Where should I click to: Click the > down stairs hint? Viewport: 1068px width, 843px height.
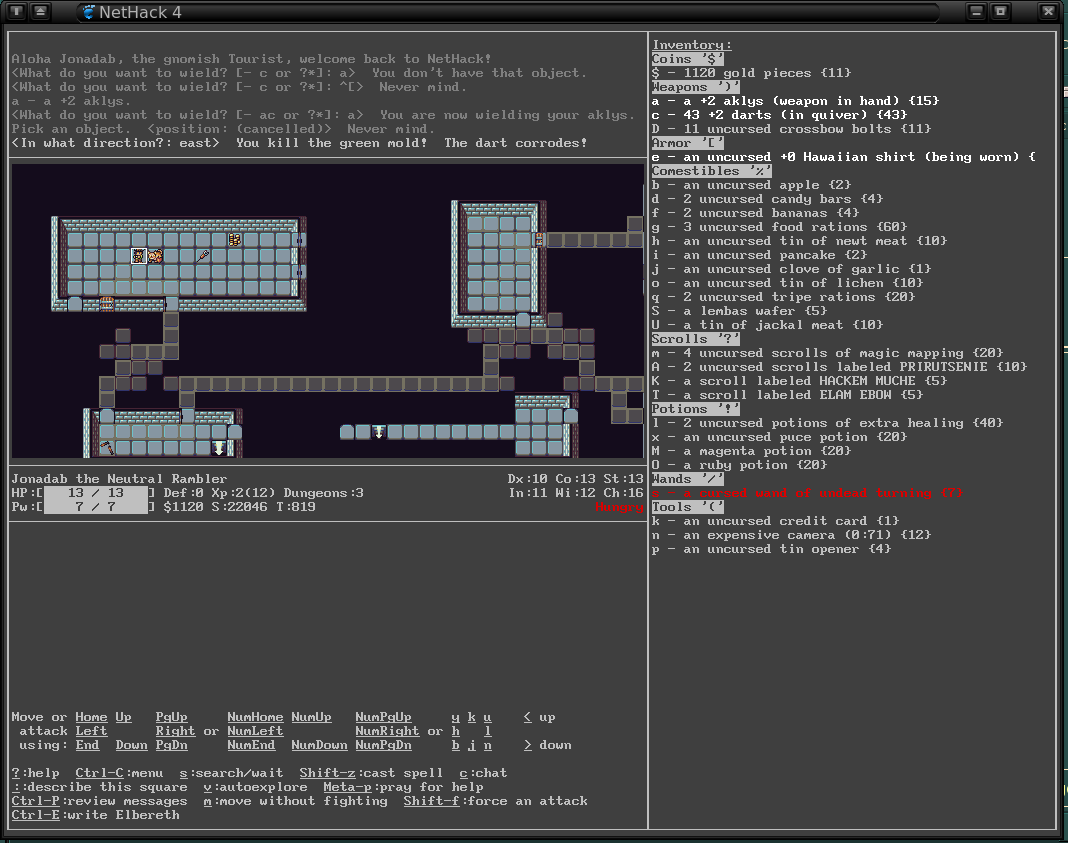(x=548, y=745)
